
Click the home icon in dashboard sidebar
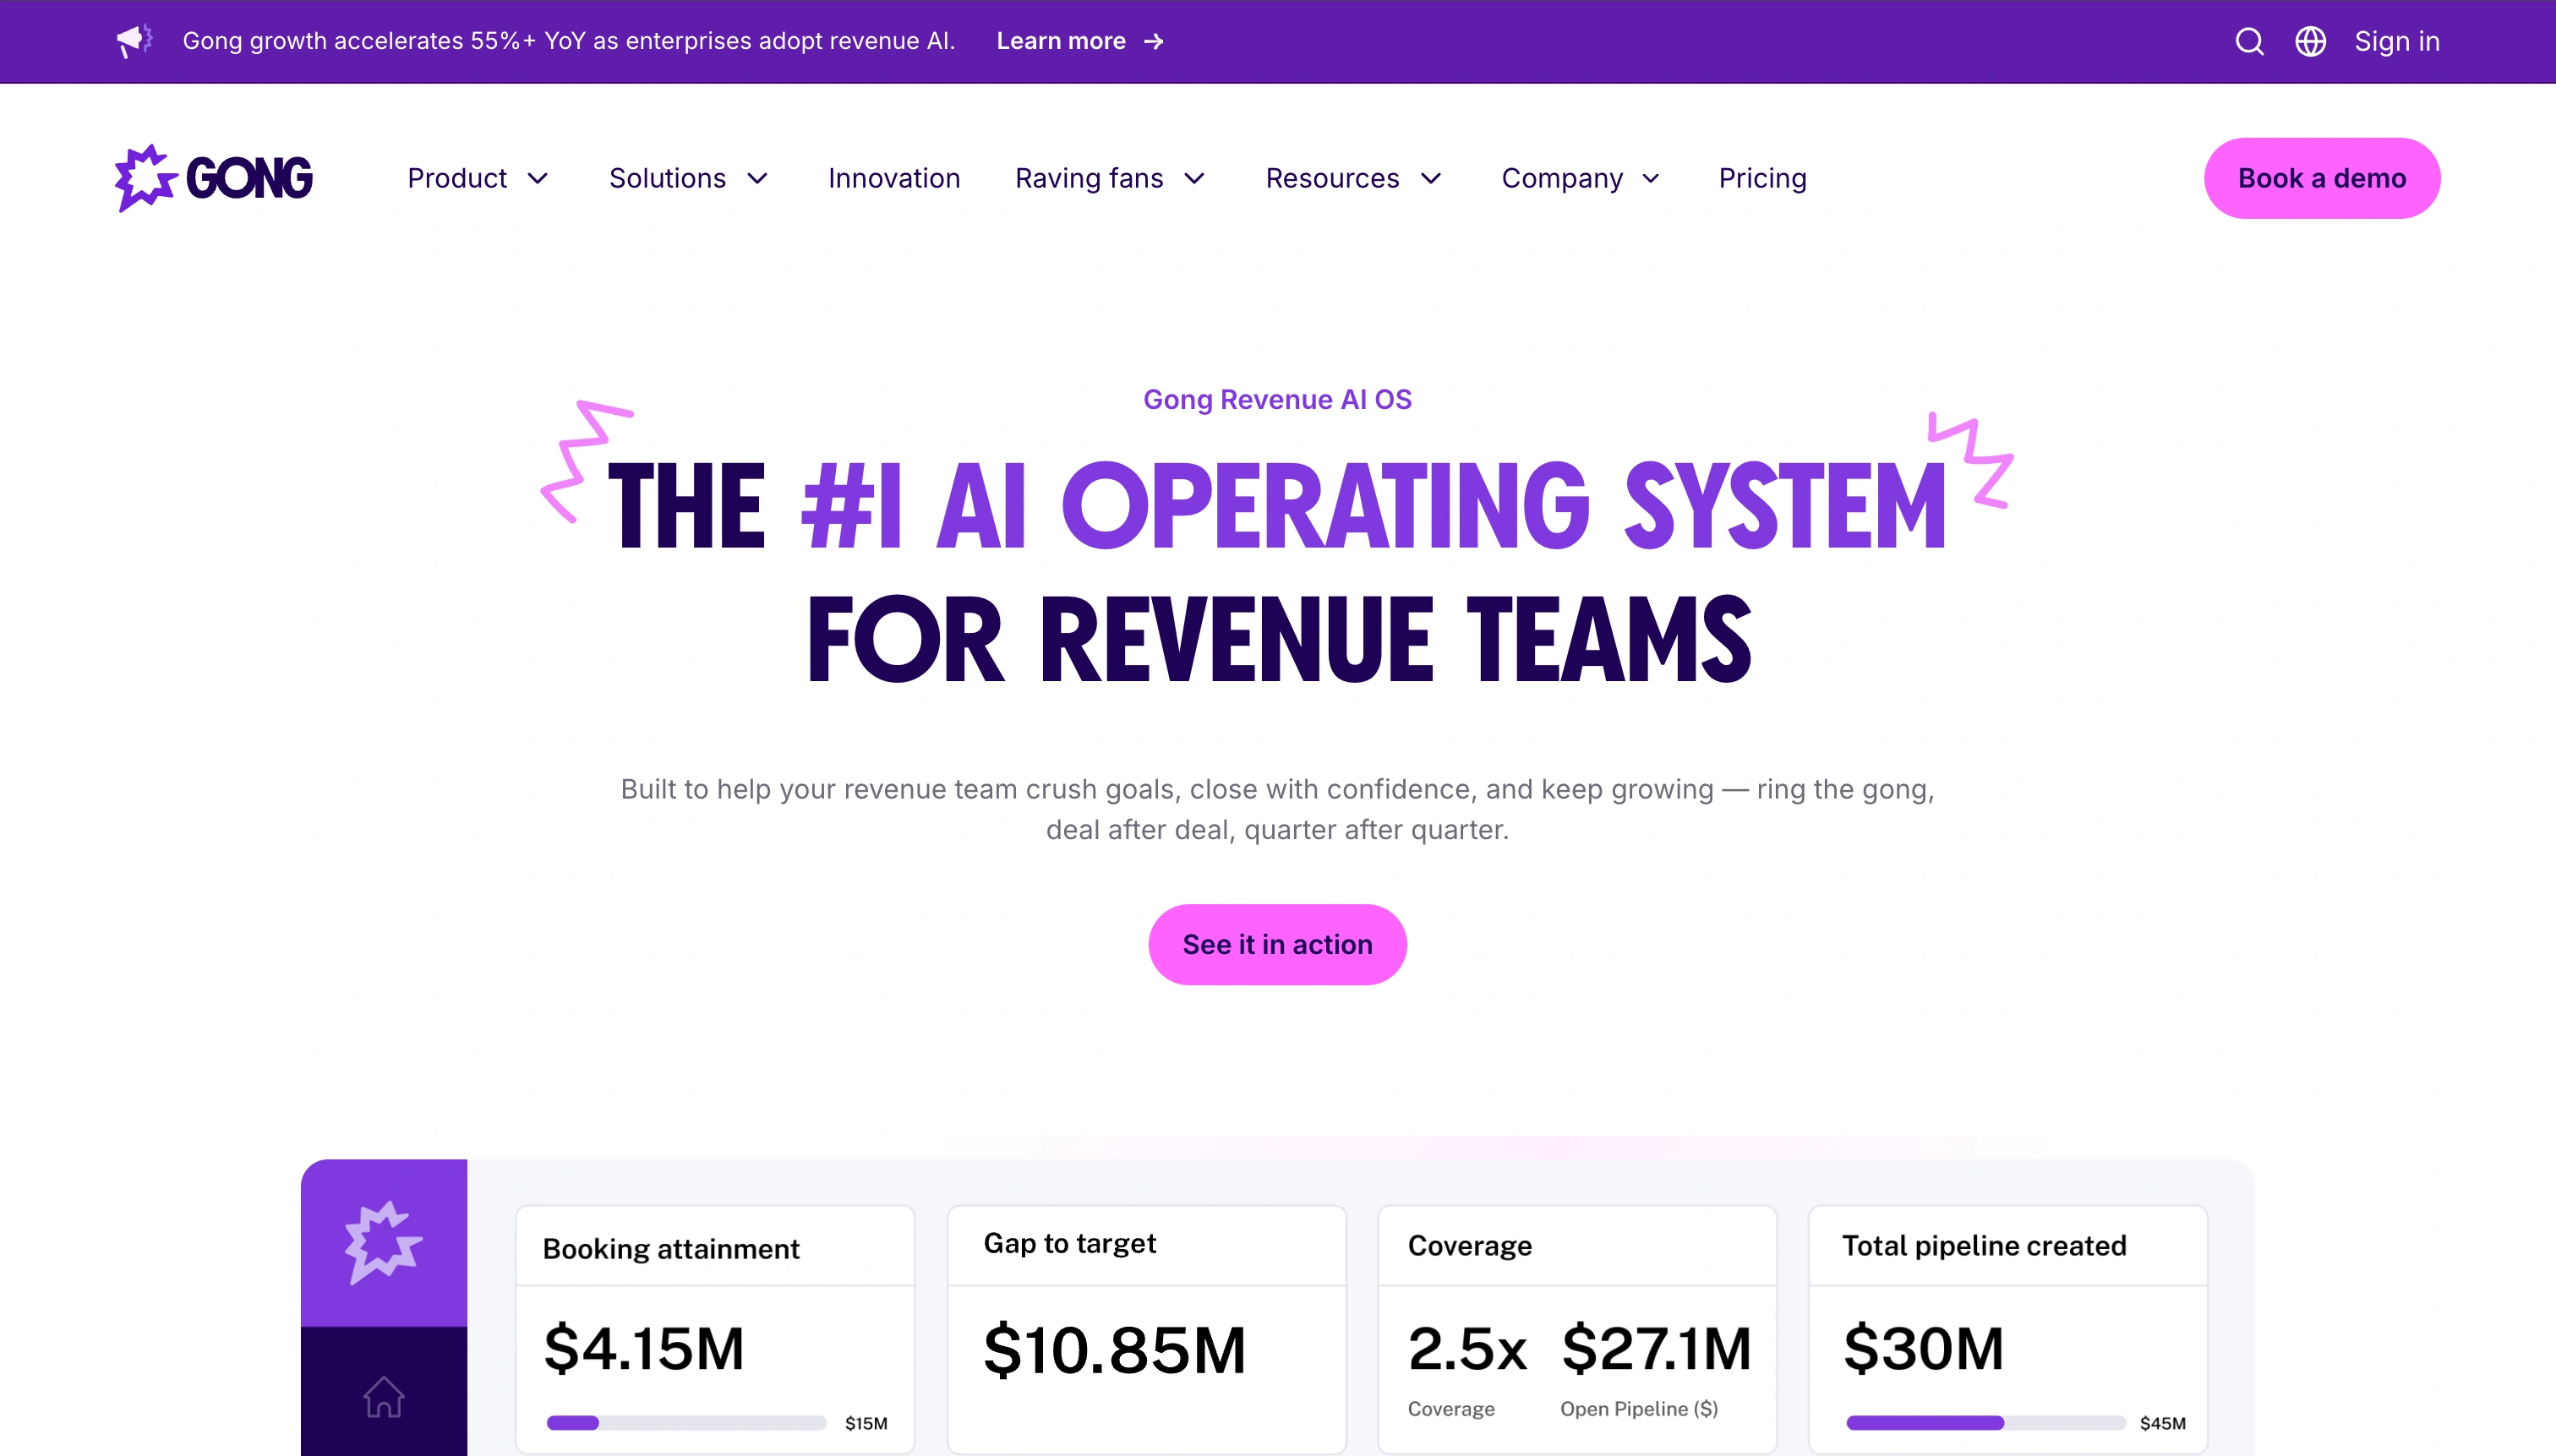[383, 1396]
